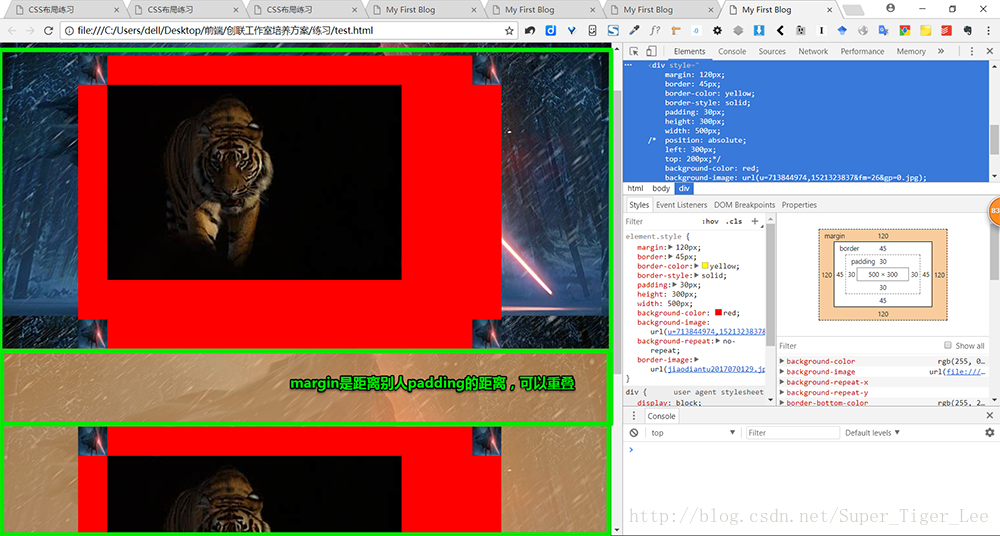
Task: Open the Network tab
Action: click(813, 52)
